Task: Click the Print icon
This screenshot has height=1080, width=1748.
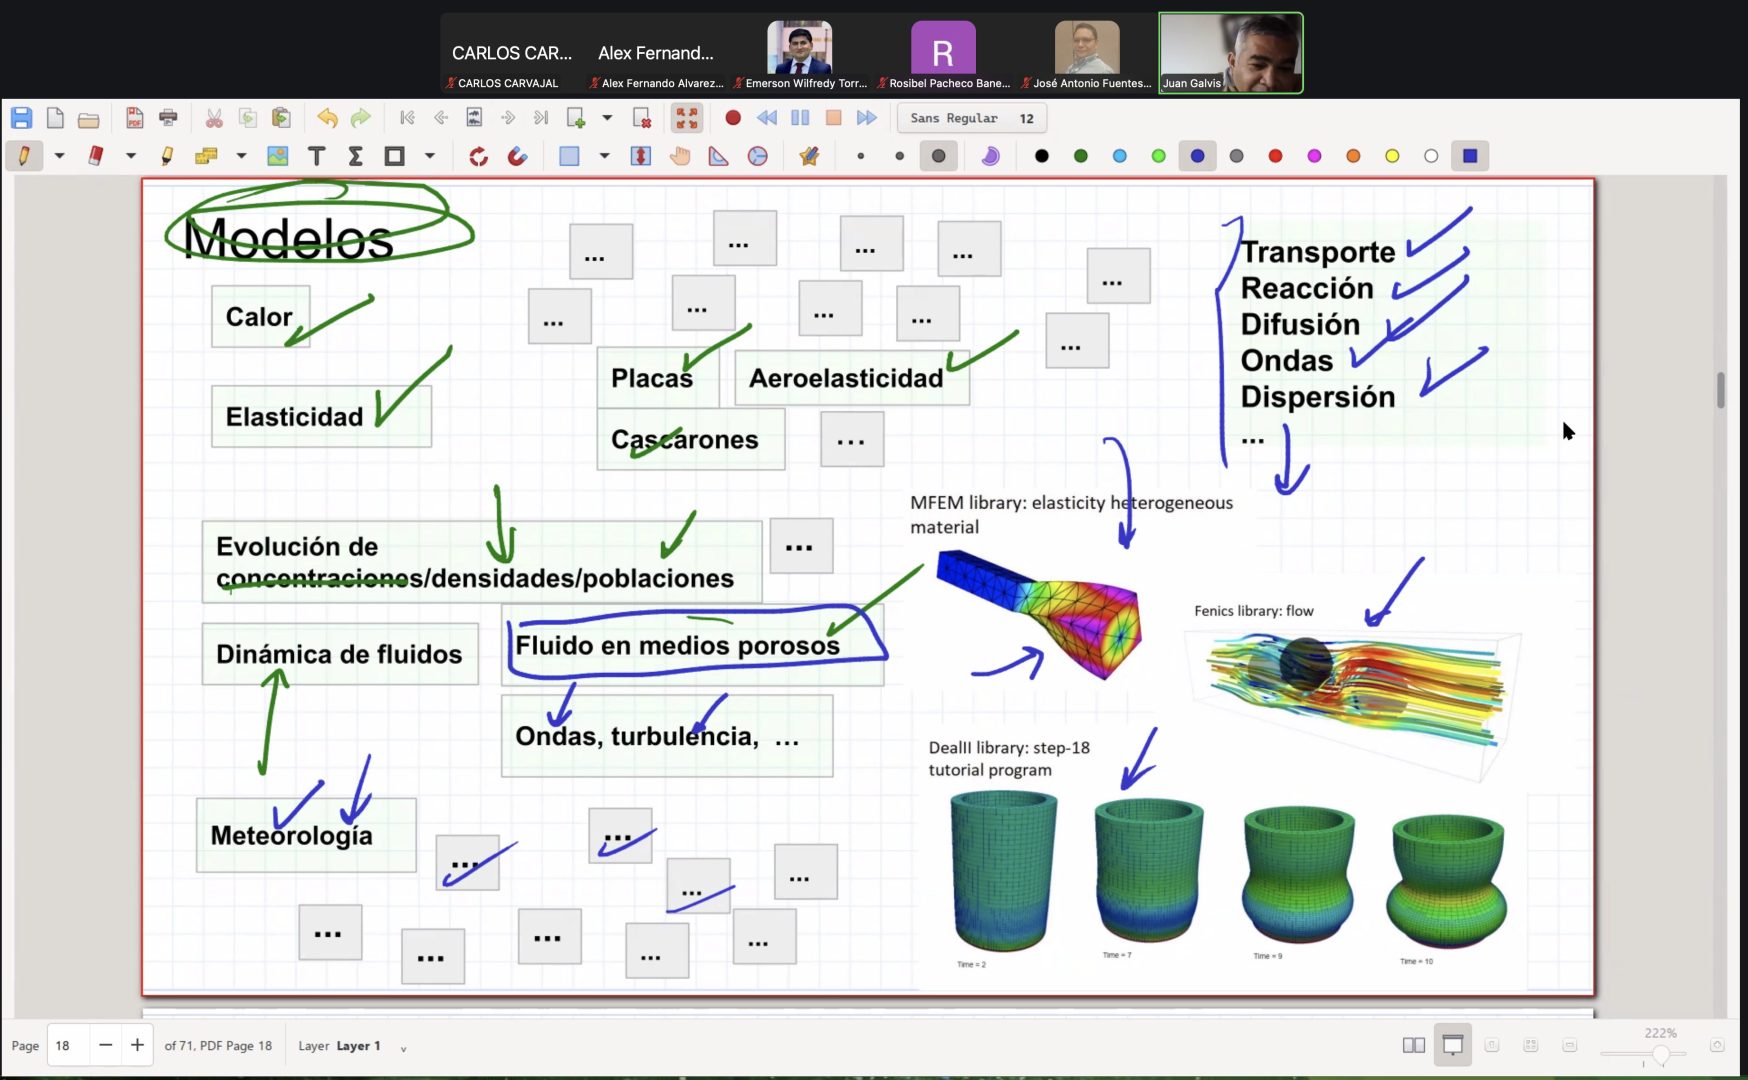Action: (x=168, y=118)
